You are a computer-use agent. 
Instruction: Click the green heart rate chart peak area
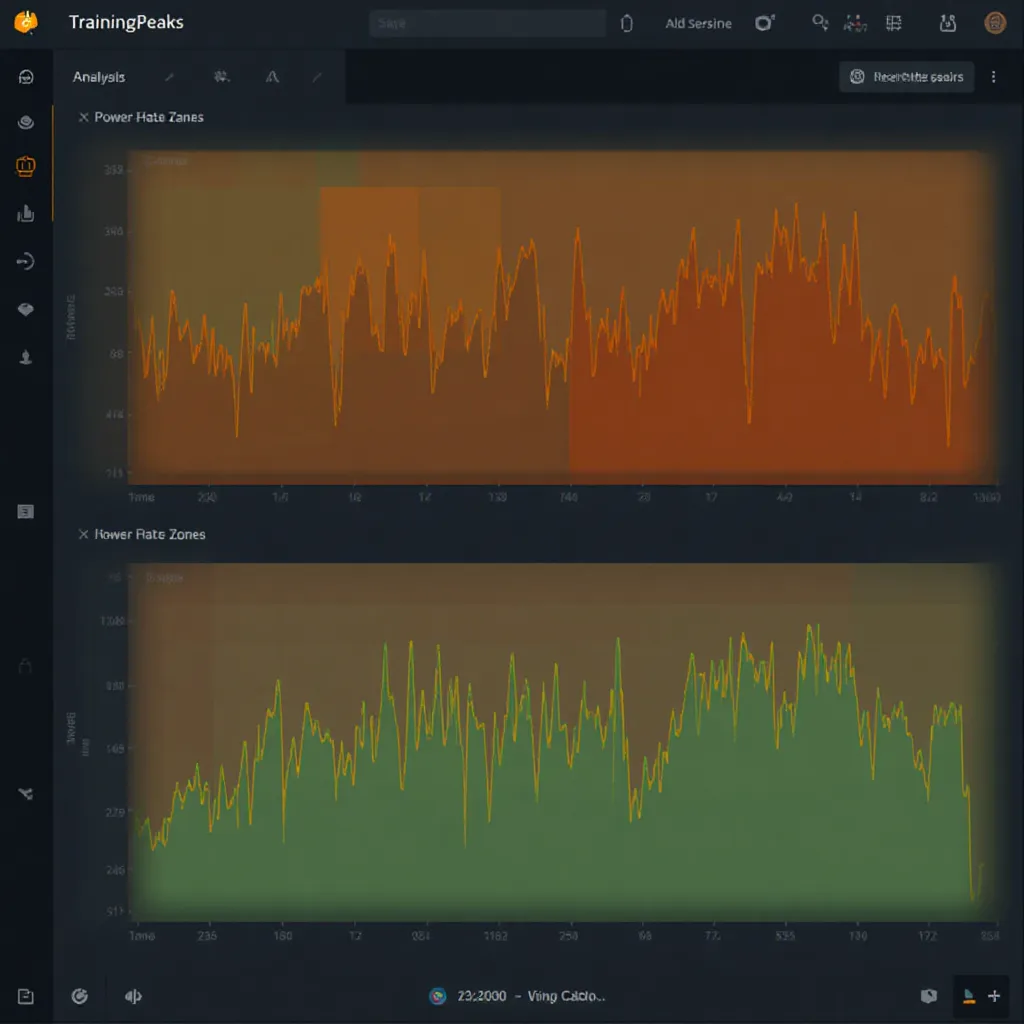[810, 700]
